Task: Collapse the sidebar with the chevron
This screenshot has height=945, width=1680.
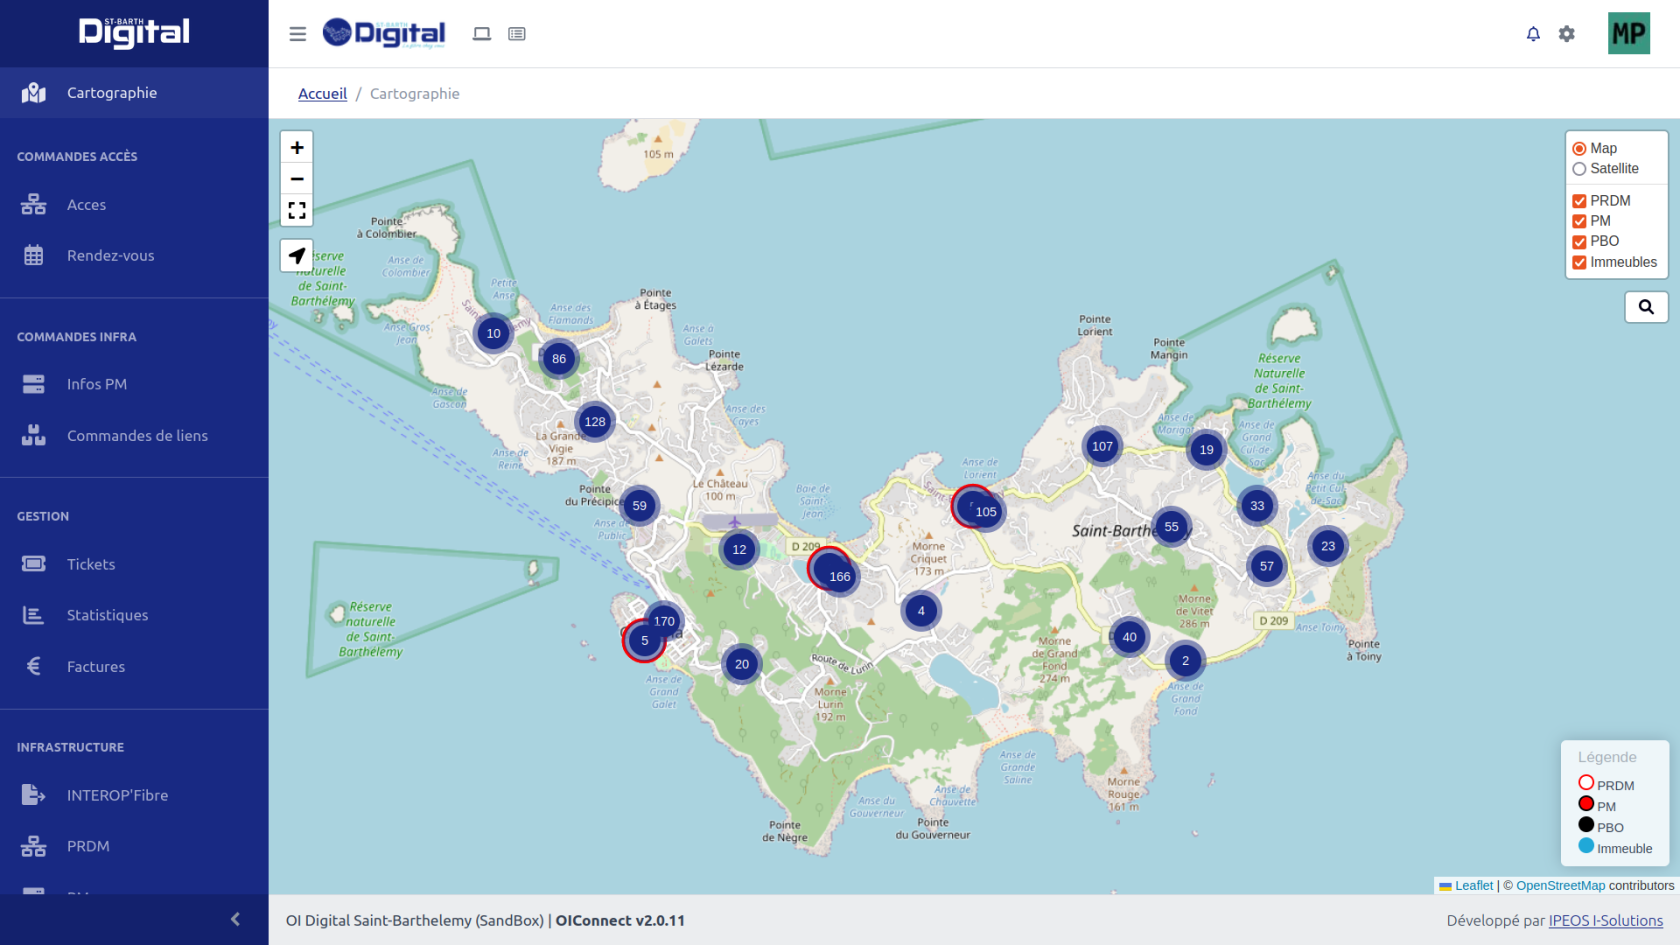Action: point(235,919)
